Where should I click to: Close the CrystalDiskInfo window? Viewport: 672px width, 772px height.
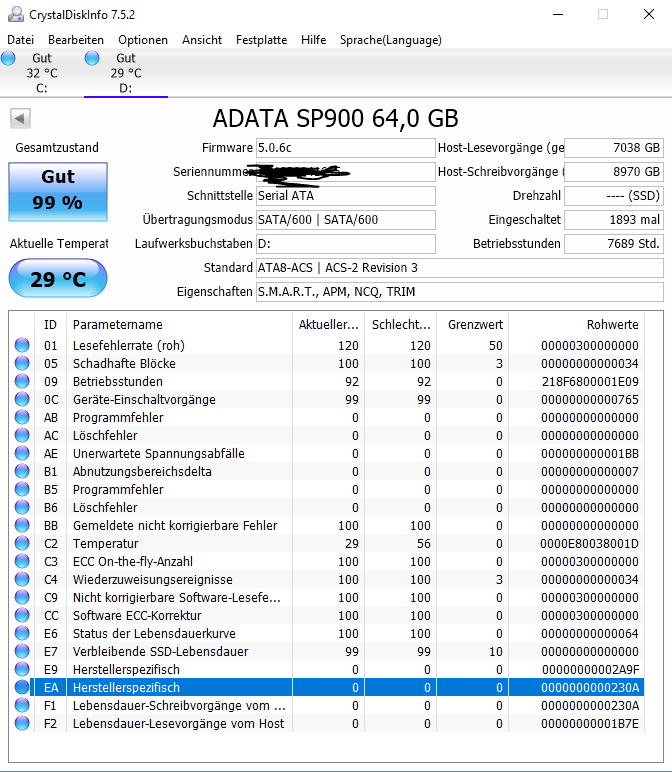pyautogui.click(x=649, y=14)
